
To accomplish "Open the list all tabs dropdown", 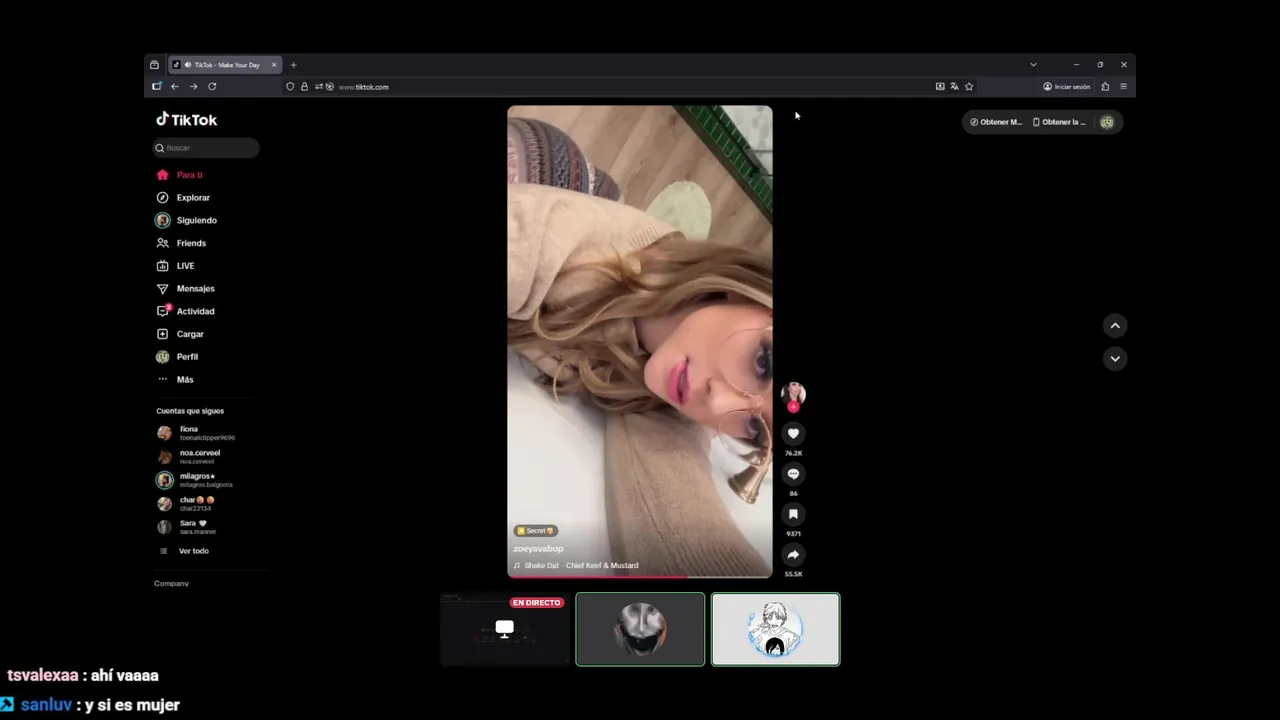I will 1033,65.
